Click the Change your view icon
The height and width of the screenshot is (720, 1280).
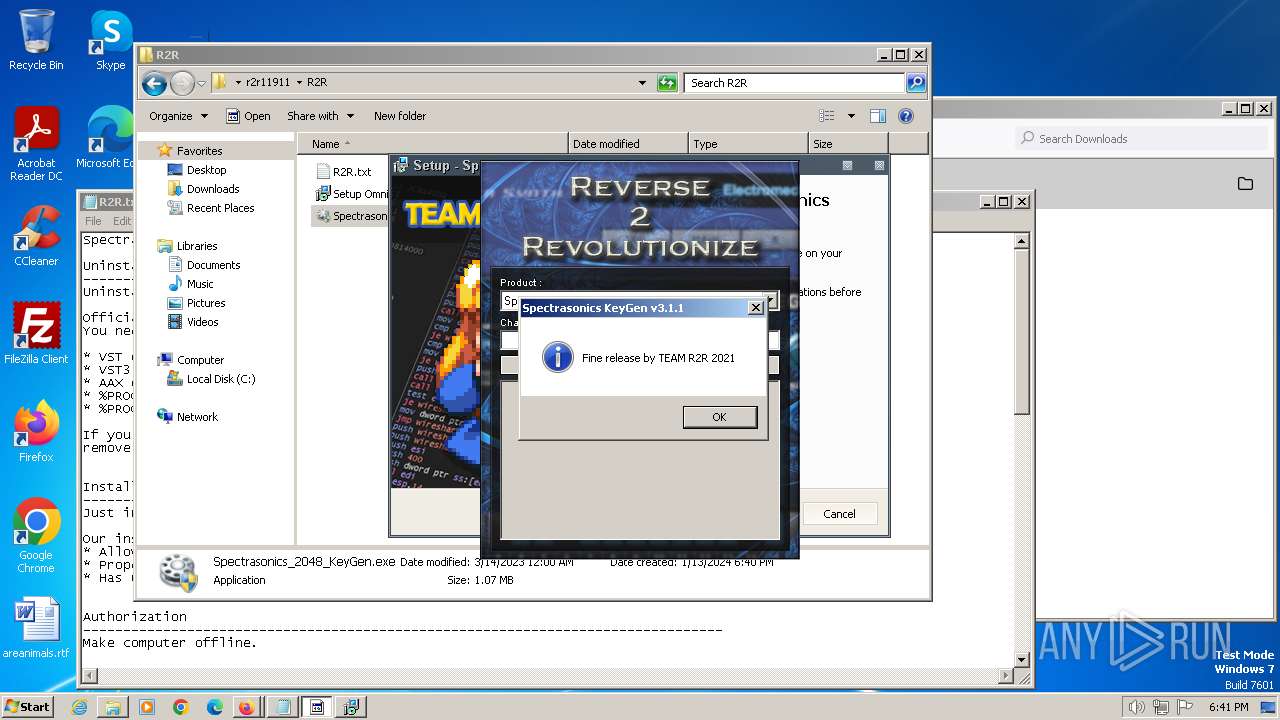tap(826, 116)
